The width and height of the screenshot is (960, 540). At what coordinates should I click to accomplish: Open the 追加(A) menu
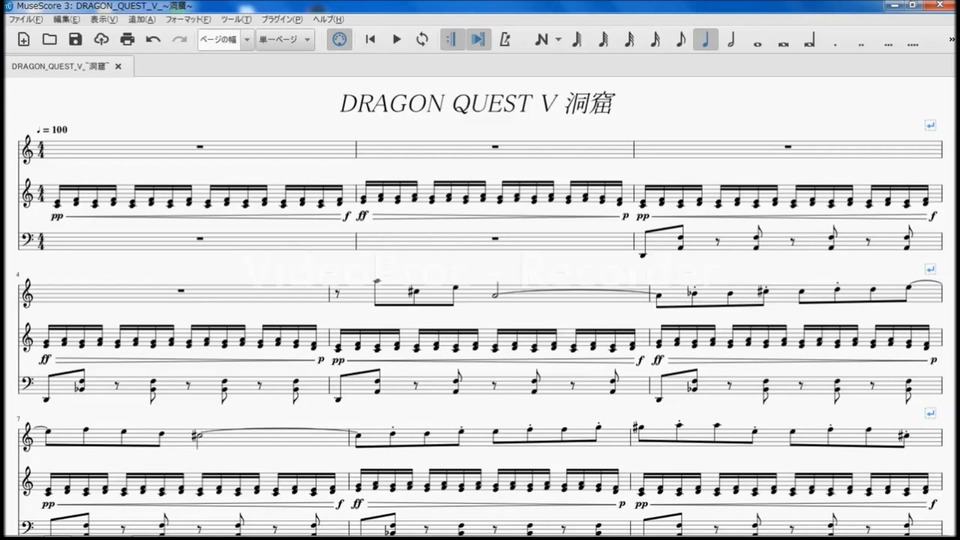point(141,20)
